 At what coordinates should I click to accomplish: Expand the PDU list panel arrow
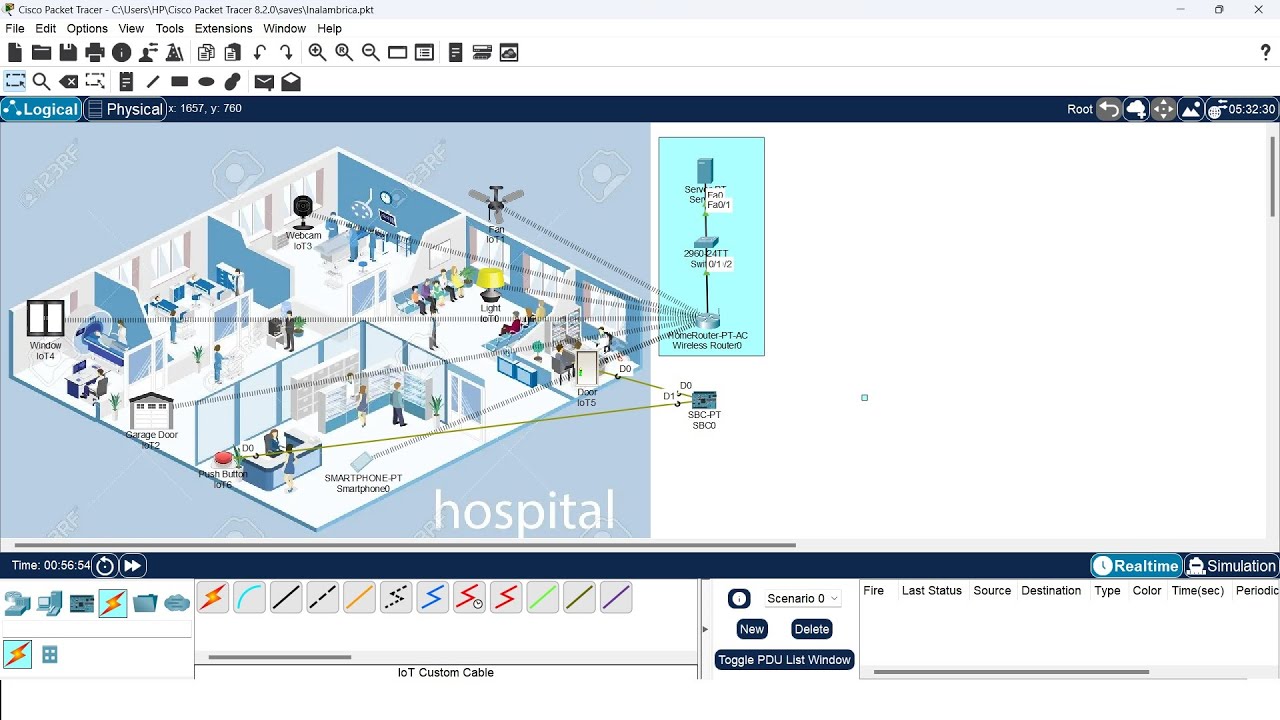[704, 629]
